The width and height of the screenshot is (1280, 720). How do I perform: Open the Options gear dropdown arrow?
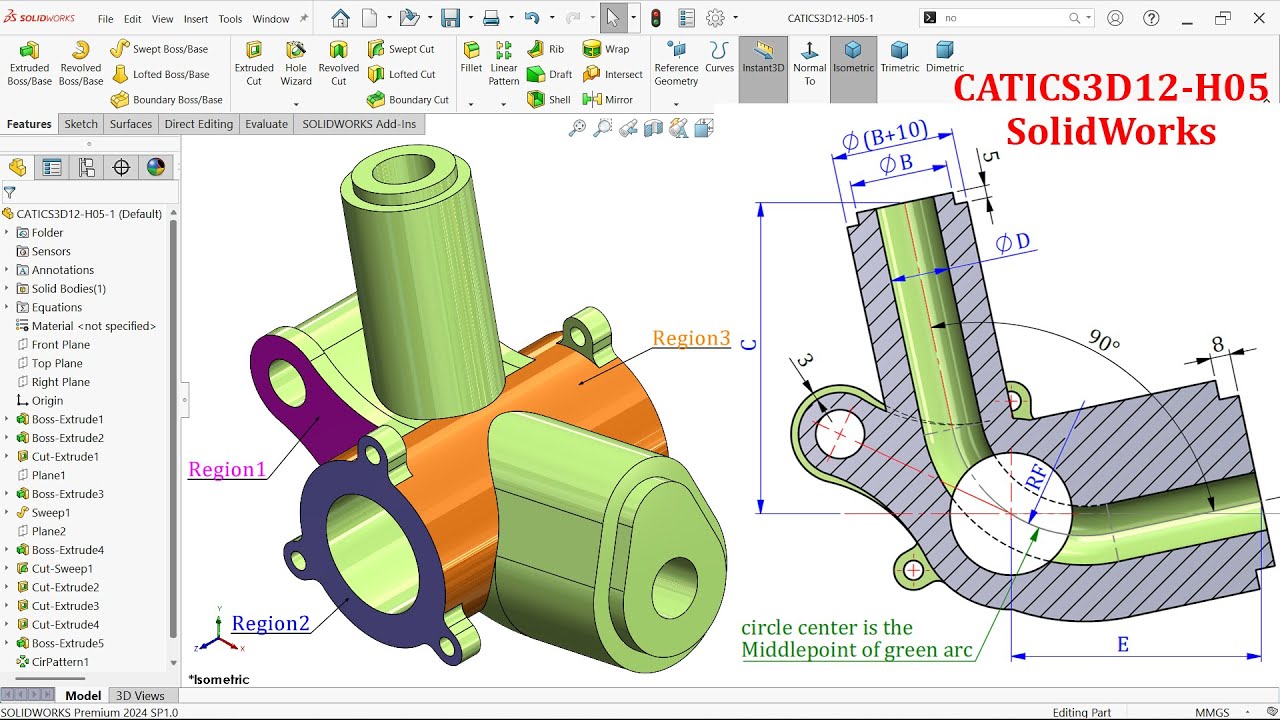(x=736, y=18)
